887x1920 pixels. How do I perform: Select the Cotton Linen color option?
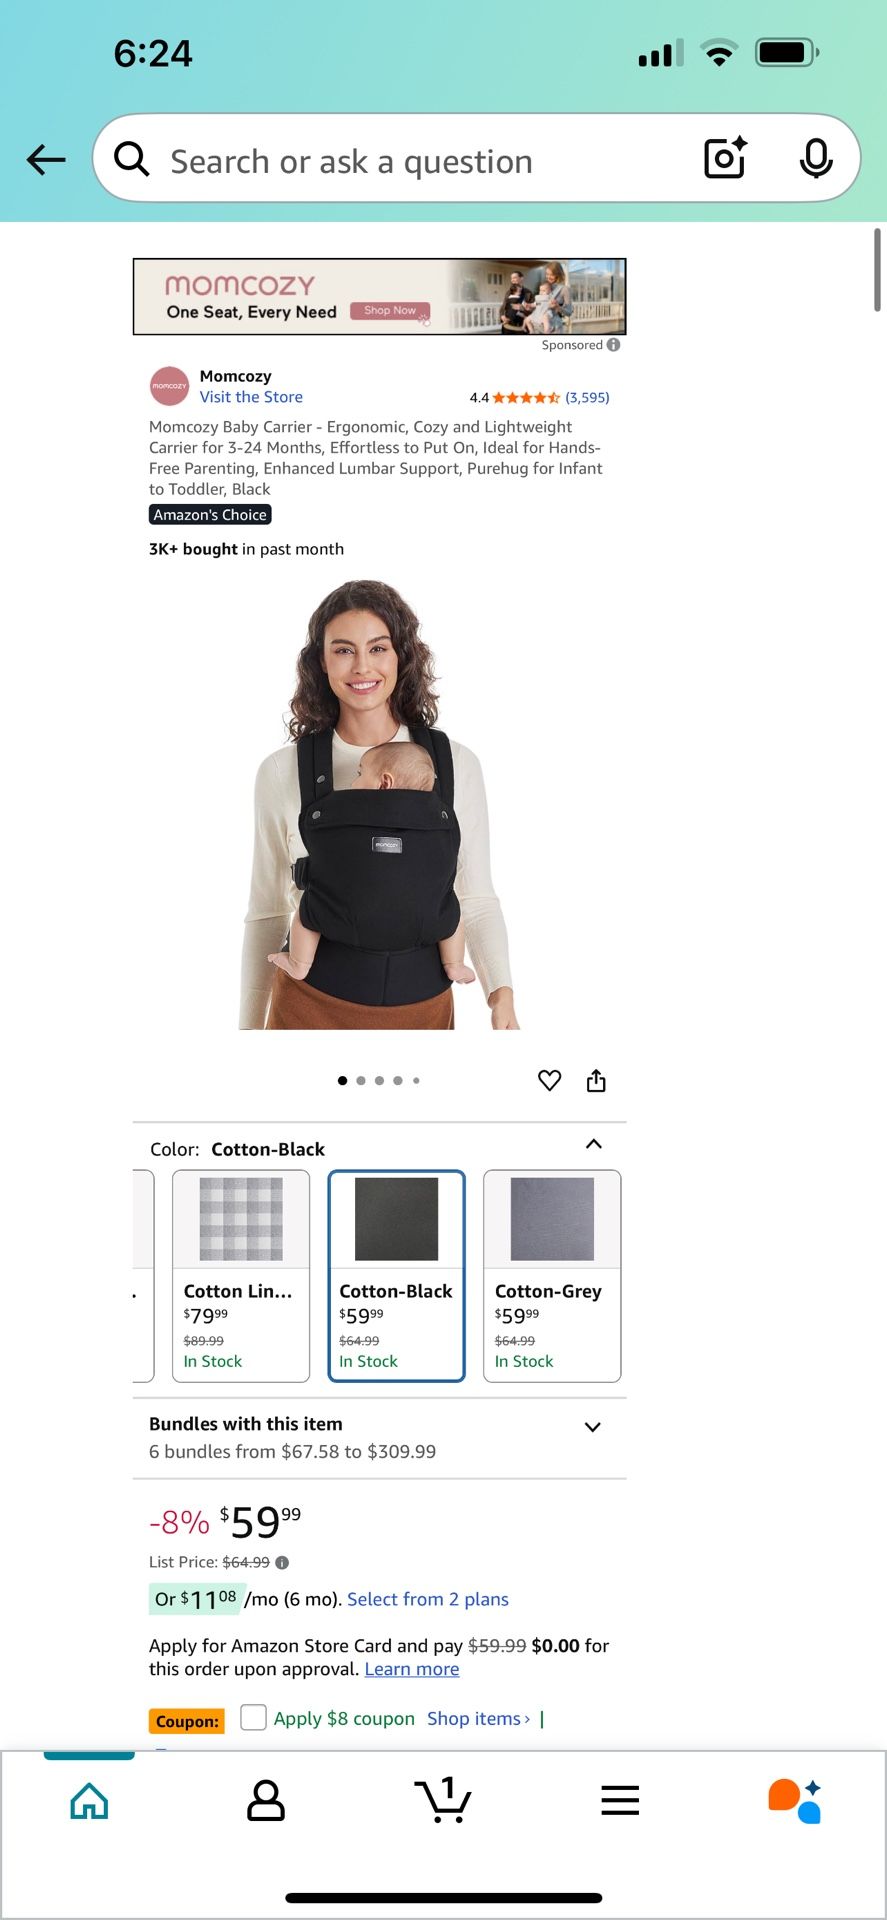click(241, 1276)
